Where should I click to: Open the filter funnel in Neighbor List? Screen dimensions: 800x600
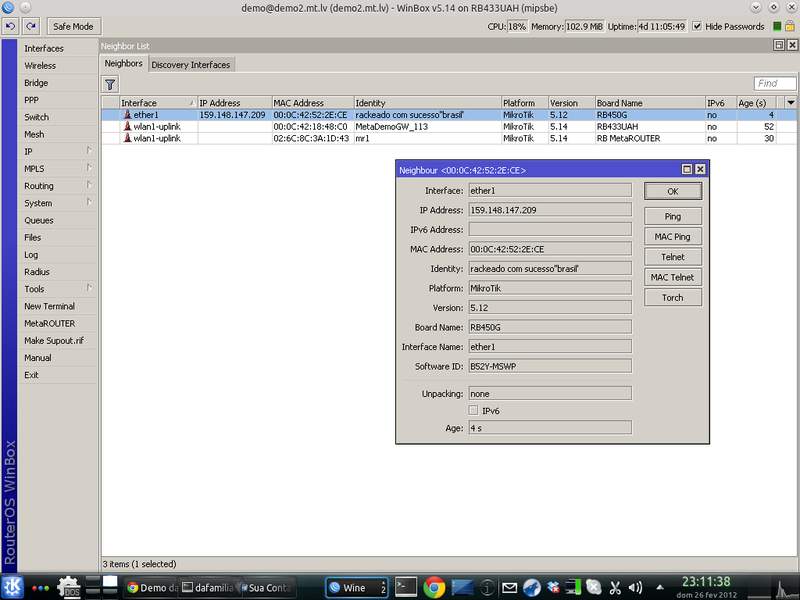tap(110, 85)
